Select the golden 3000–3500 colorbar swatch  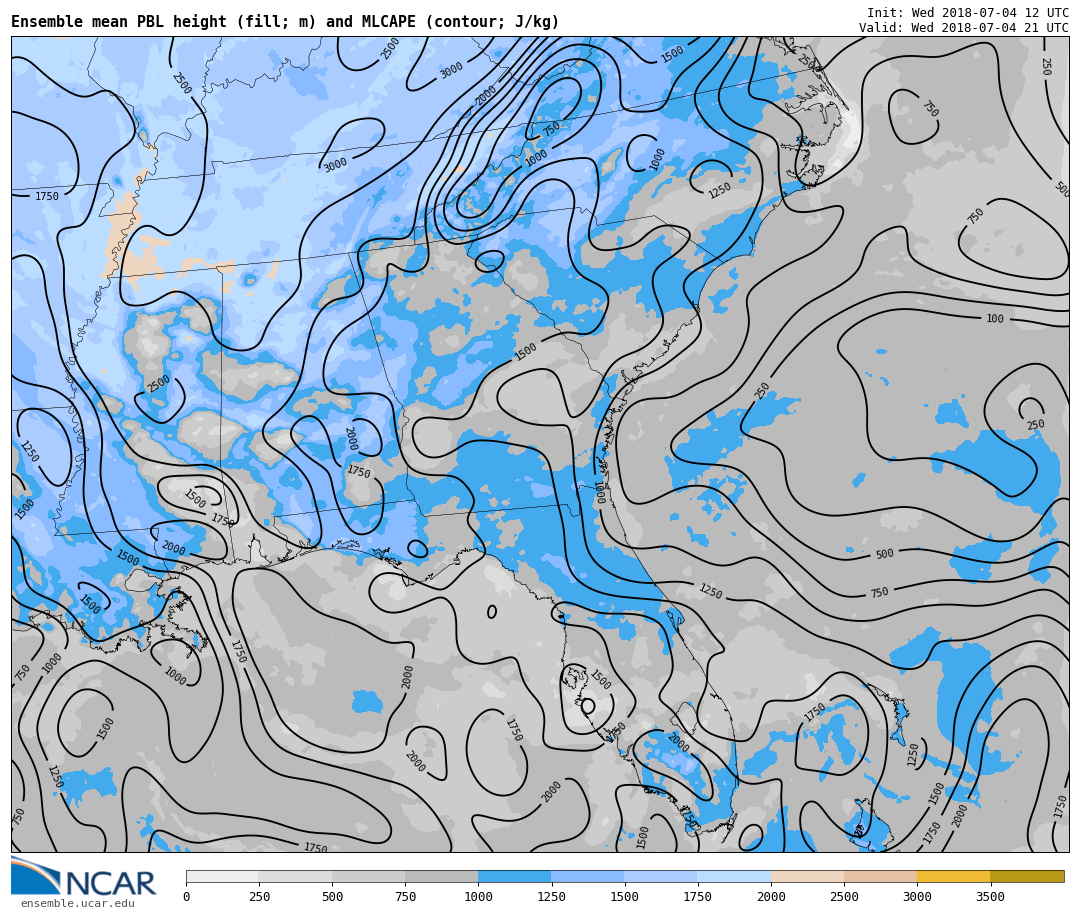click(953, 876)
